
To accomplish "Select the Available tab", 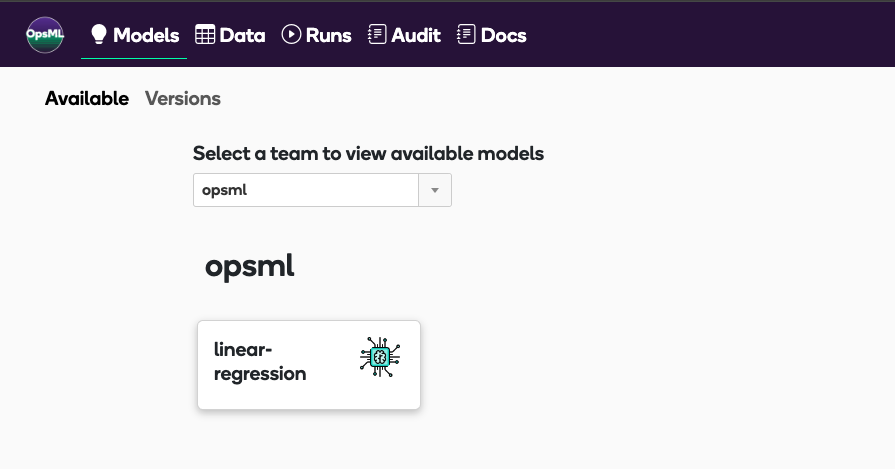I will (87, 99).
